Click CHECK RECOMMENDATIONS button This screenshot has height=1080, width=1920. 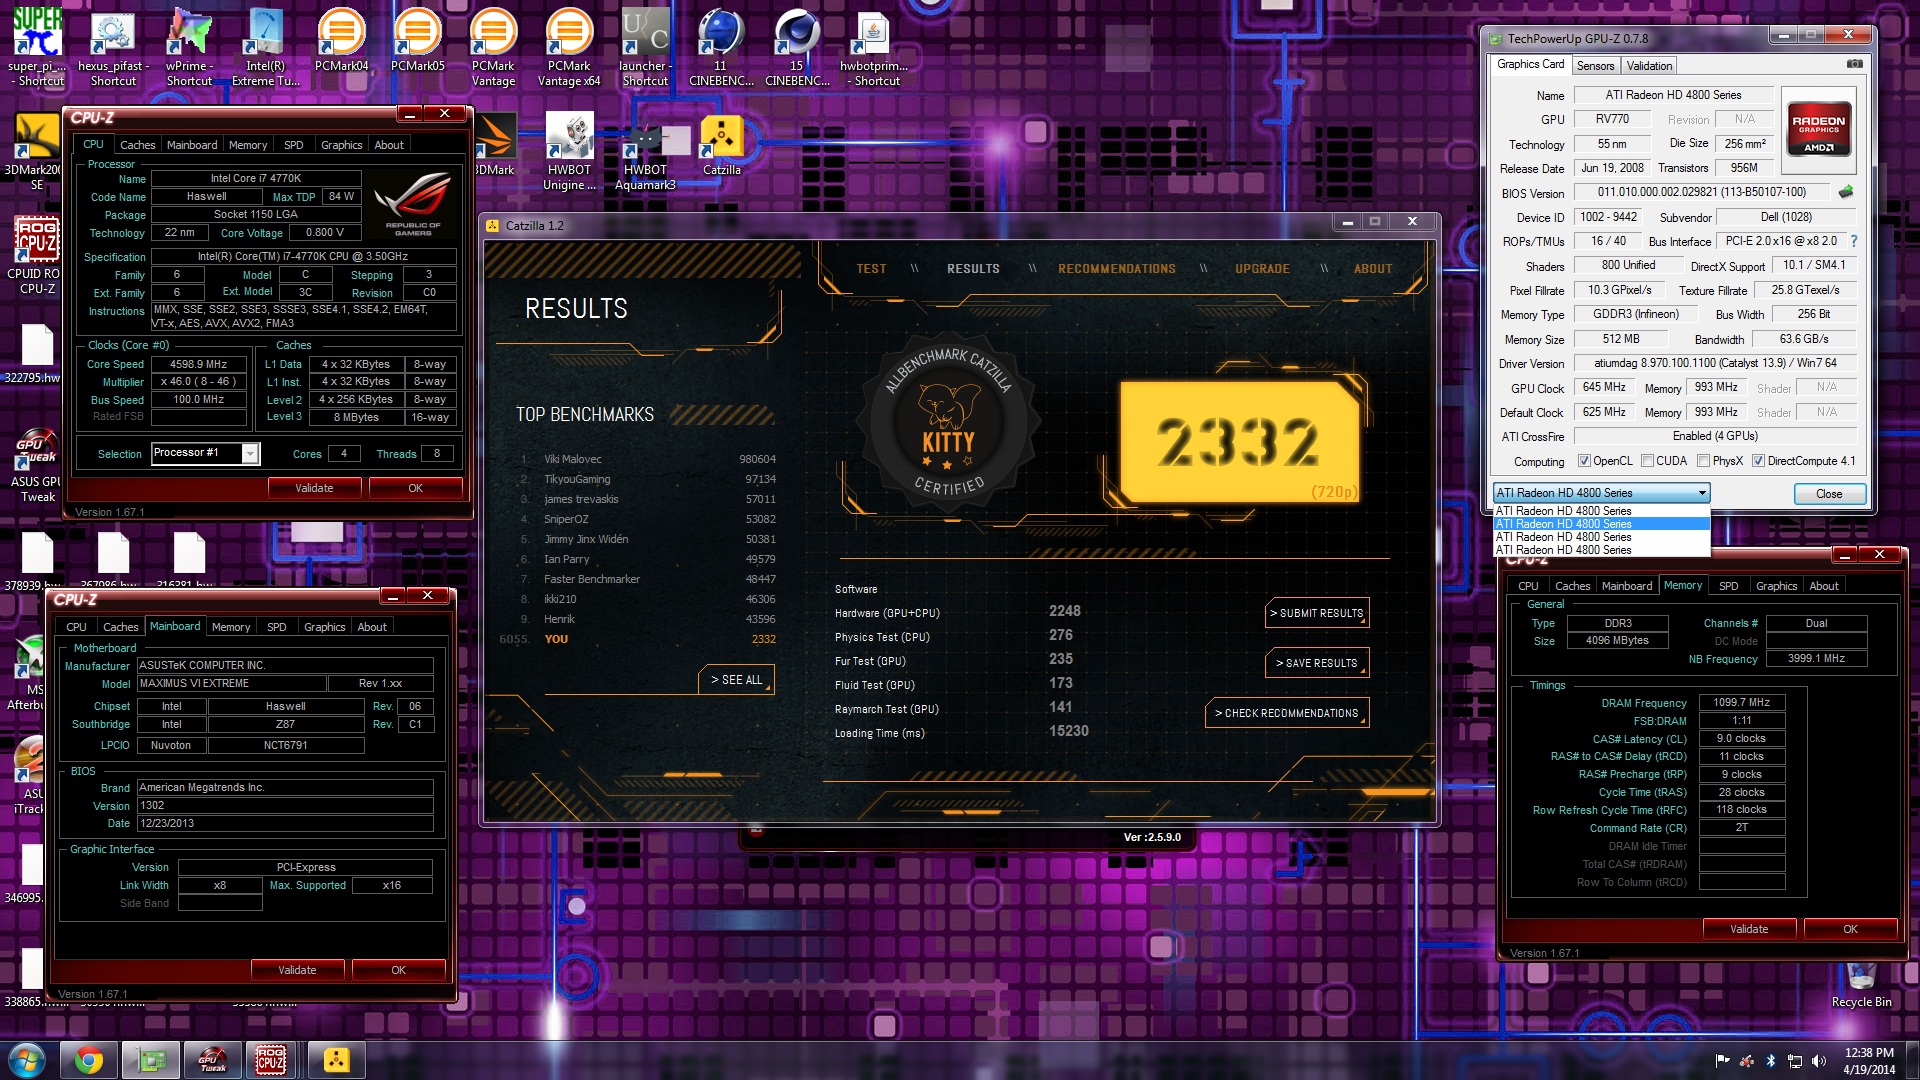click(x=1287, y=713)
